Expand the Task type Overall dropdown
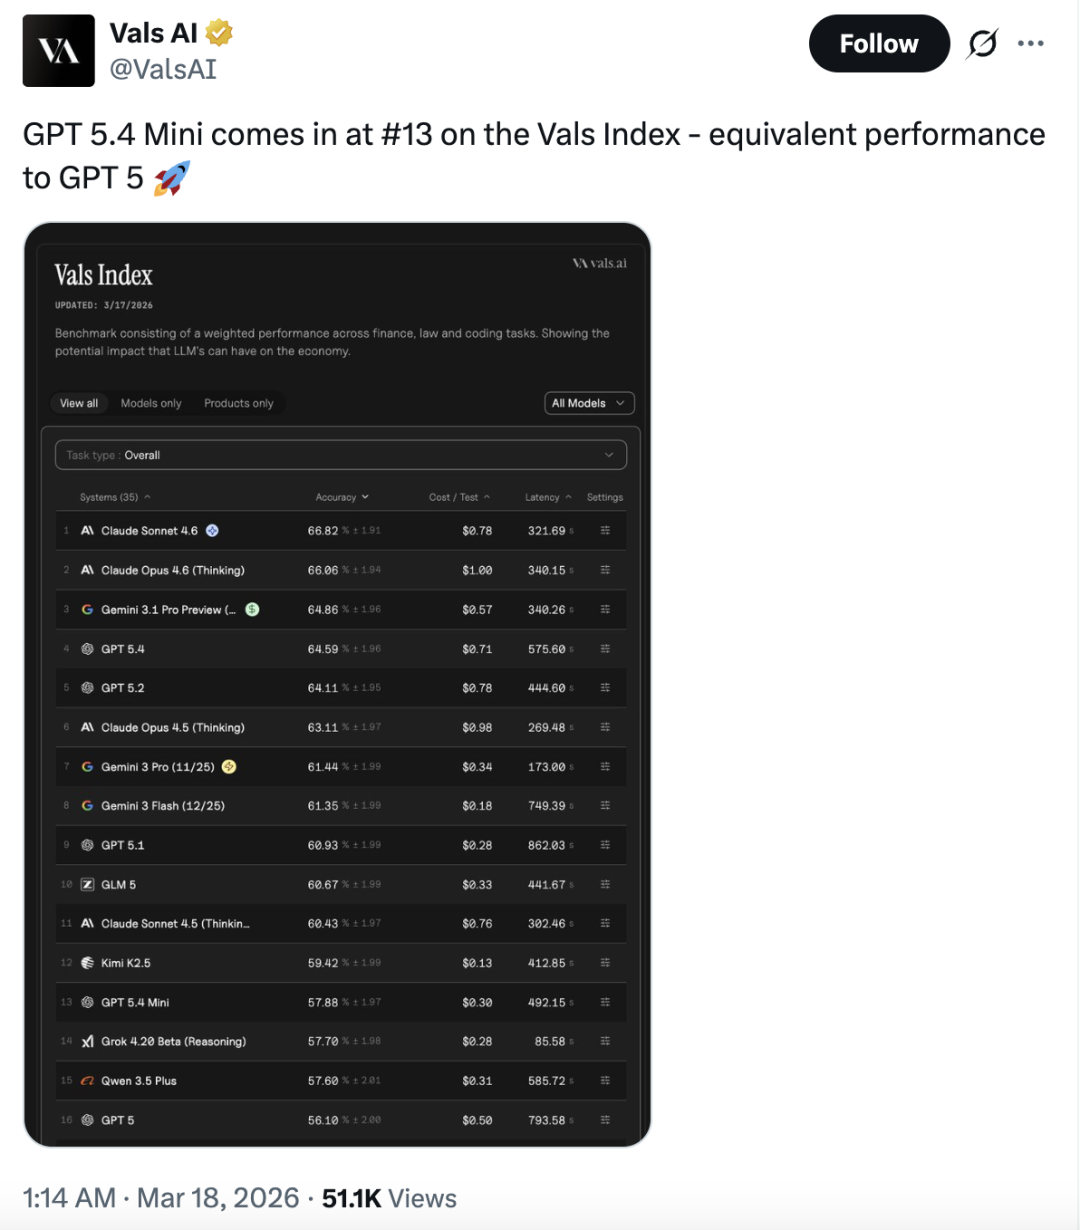1080x1230 pixels. 340,455
